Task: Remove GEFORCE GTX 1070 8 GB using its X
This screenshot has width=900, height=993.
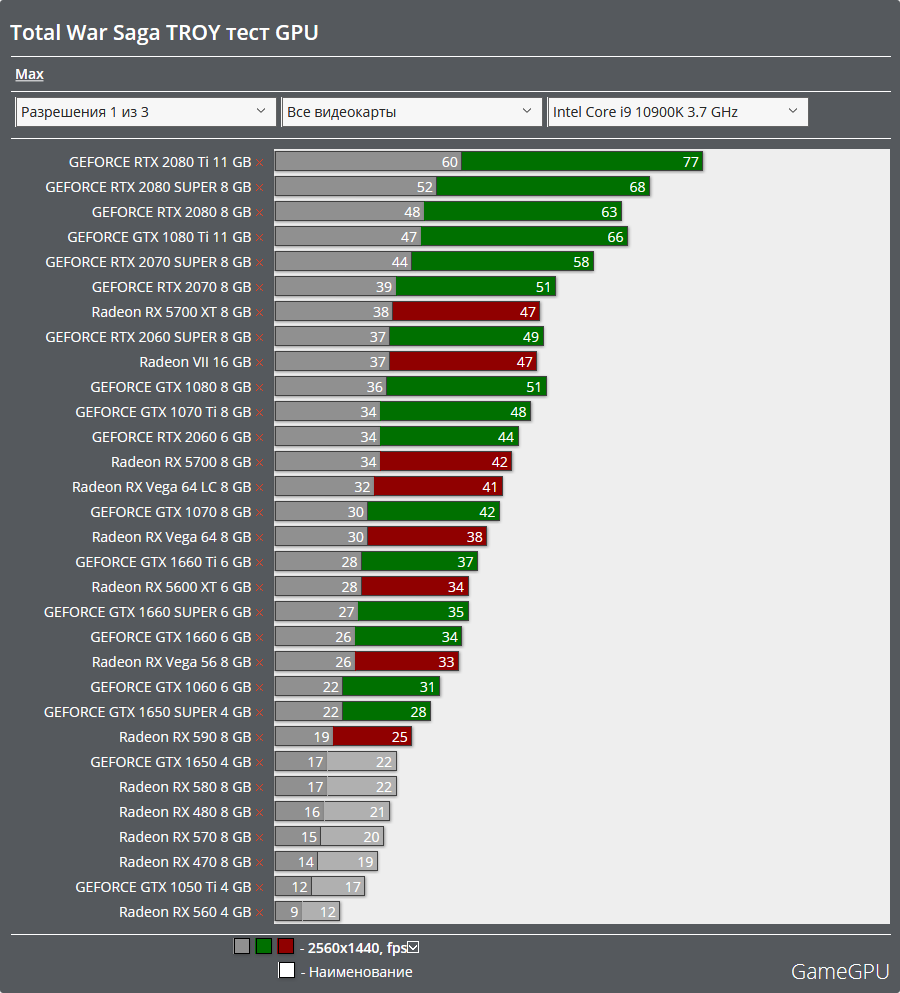Action: pos(260,513)
